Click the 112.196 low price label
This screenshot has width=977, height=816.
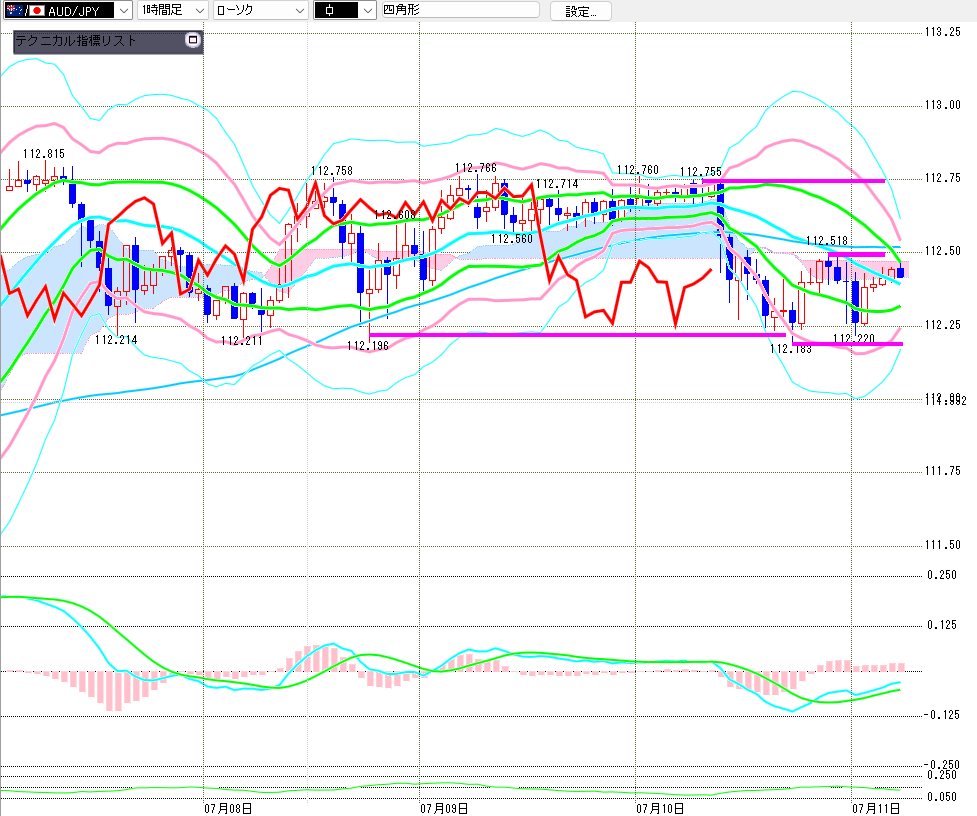tap(368, 346)
